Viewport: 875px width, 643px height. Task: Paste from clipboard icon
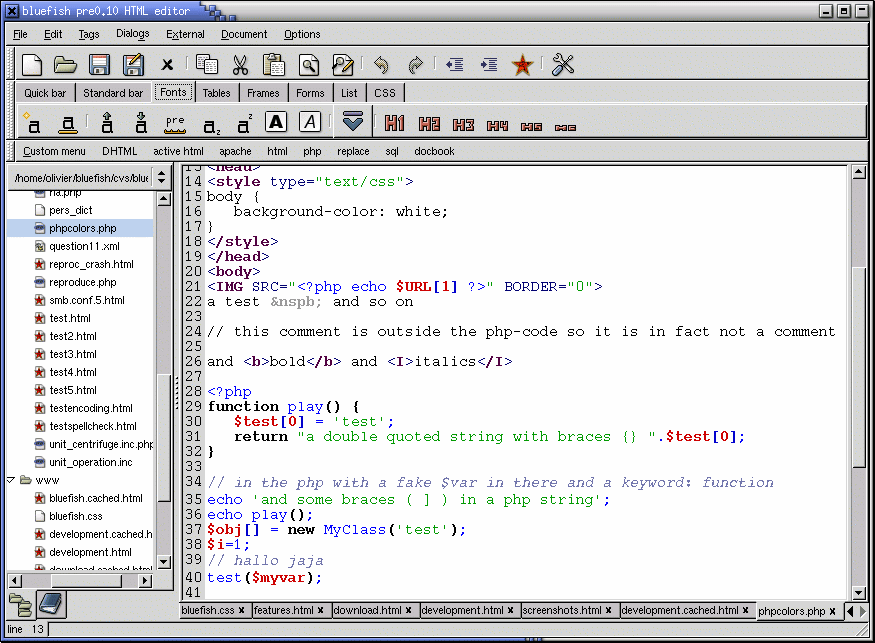273,65
